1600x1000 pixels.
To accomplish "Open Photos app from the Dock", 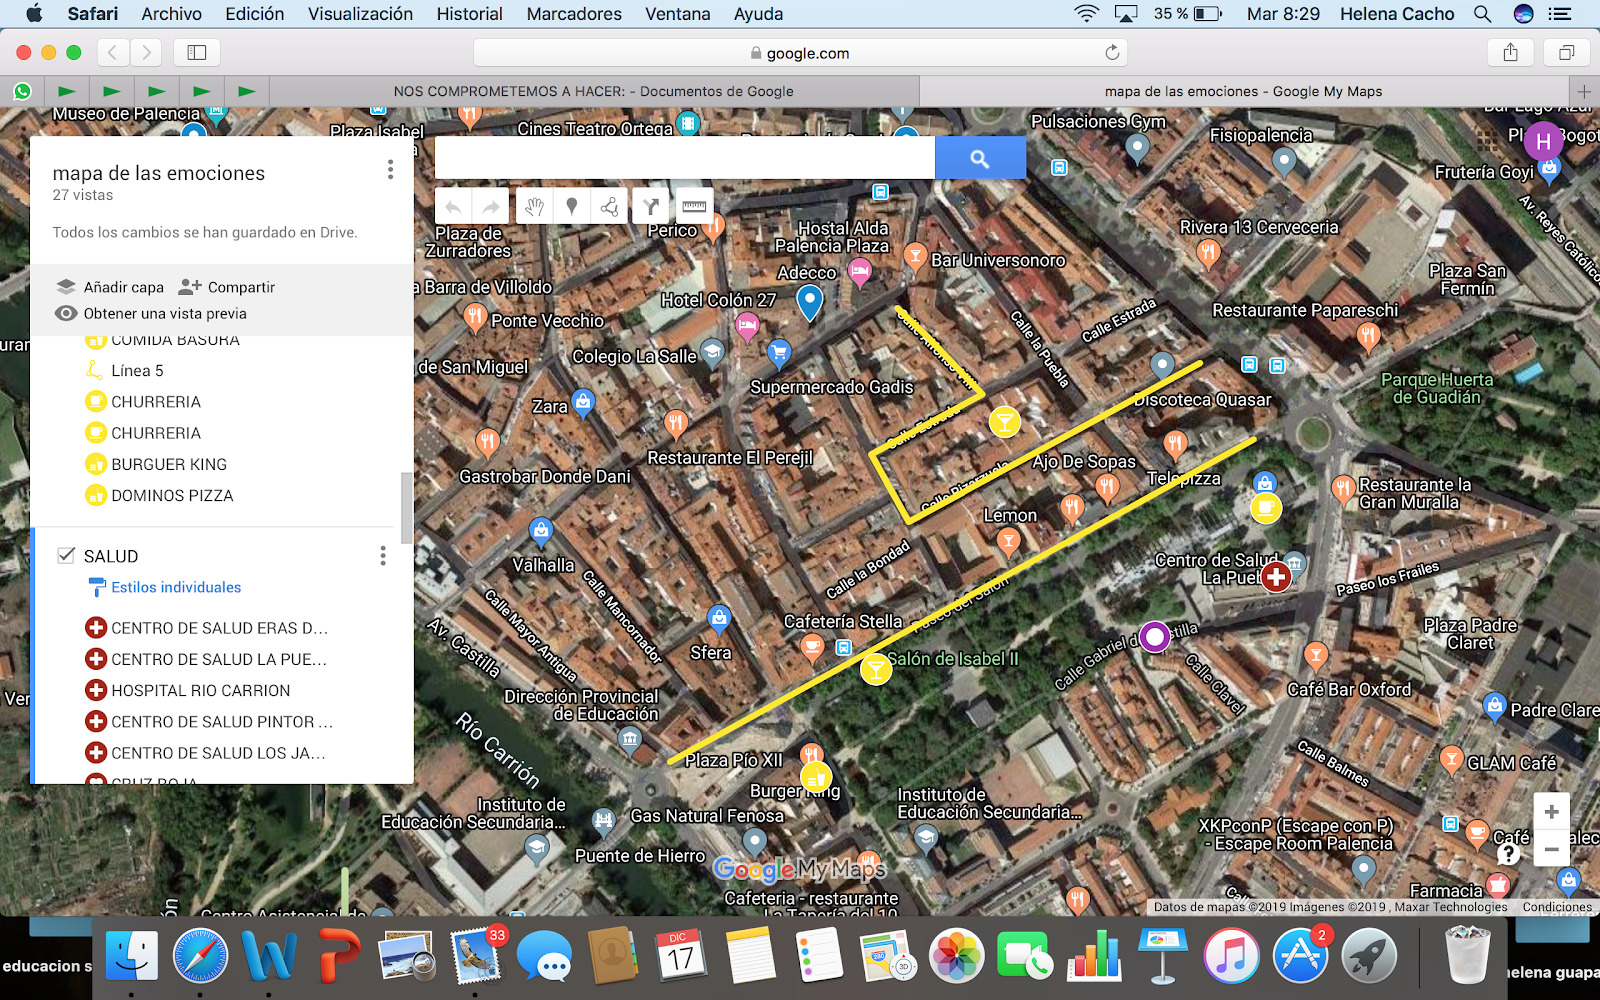I will pos(957,957).
